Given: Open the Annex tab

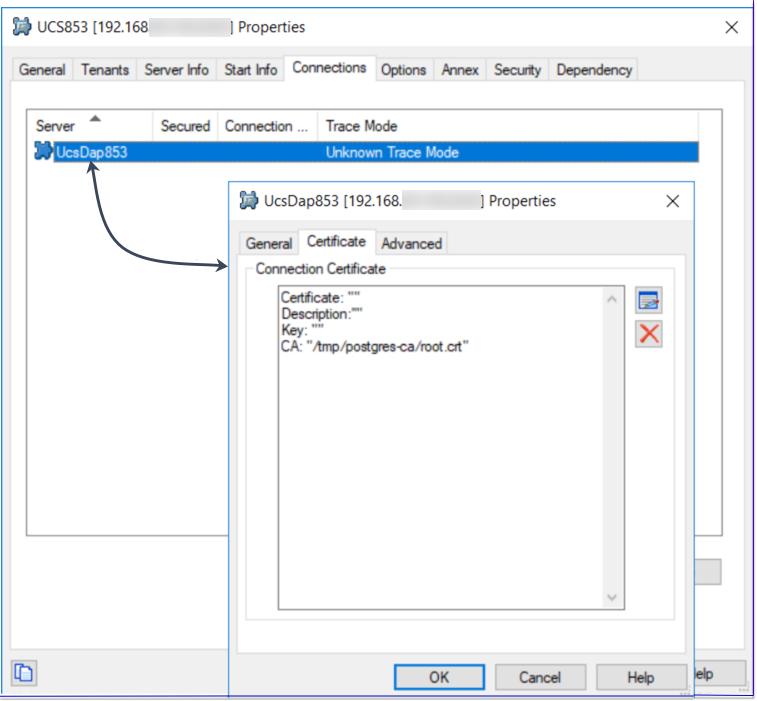Looking at the screenshot, I should (460, 70).
